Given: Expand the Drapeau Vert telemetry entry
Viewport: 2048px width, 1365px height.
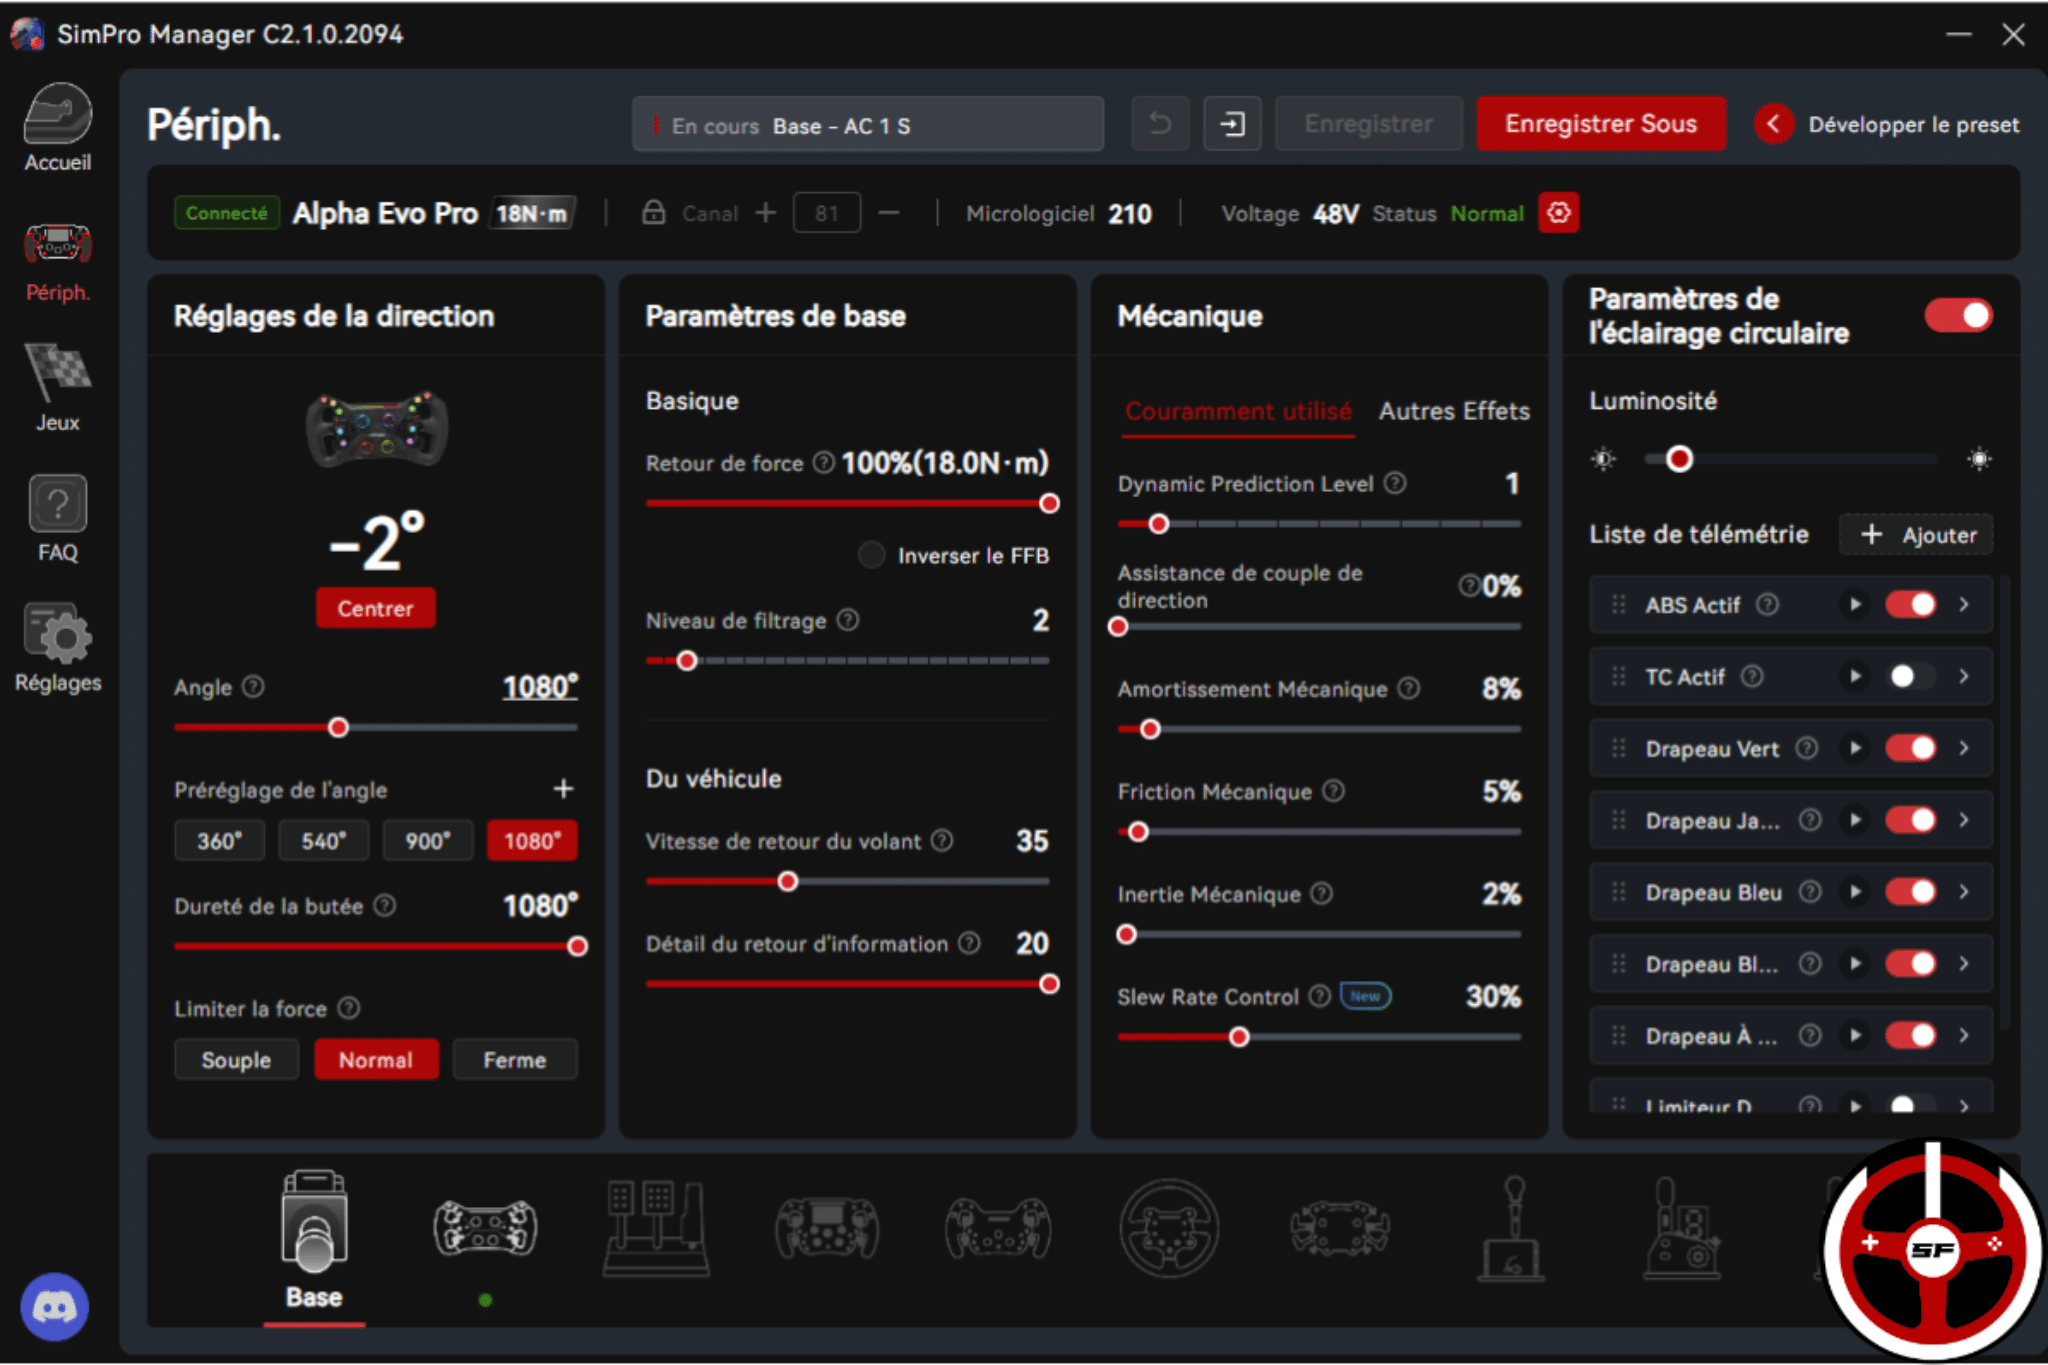Looking at the screenshot, I should point(1961,748).
